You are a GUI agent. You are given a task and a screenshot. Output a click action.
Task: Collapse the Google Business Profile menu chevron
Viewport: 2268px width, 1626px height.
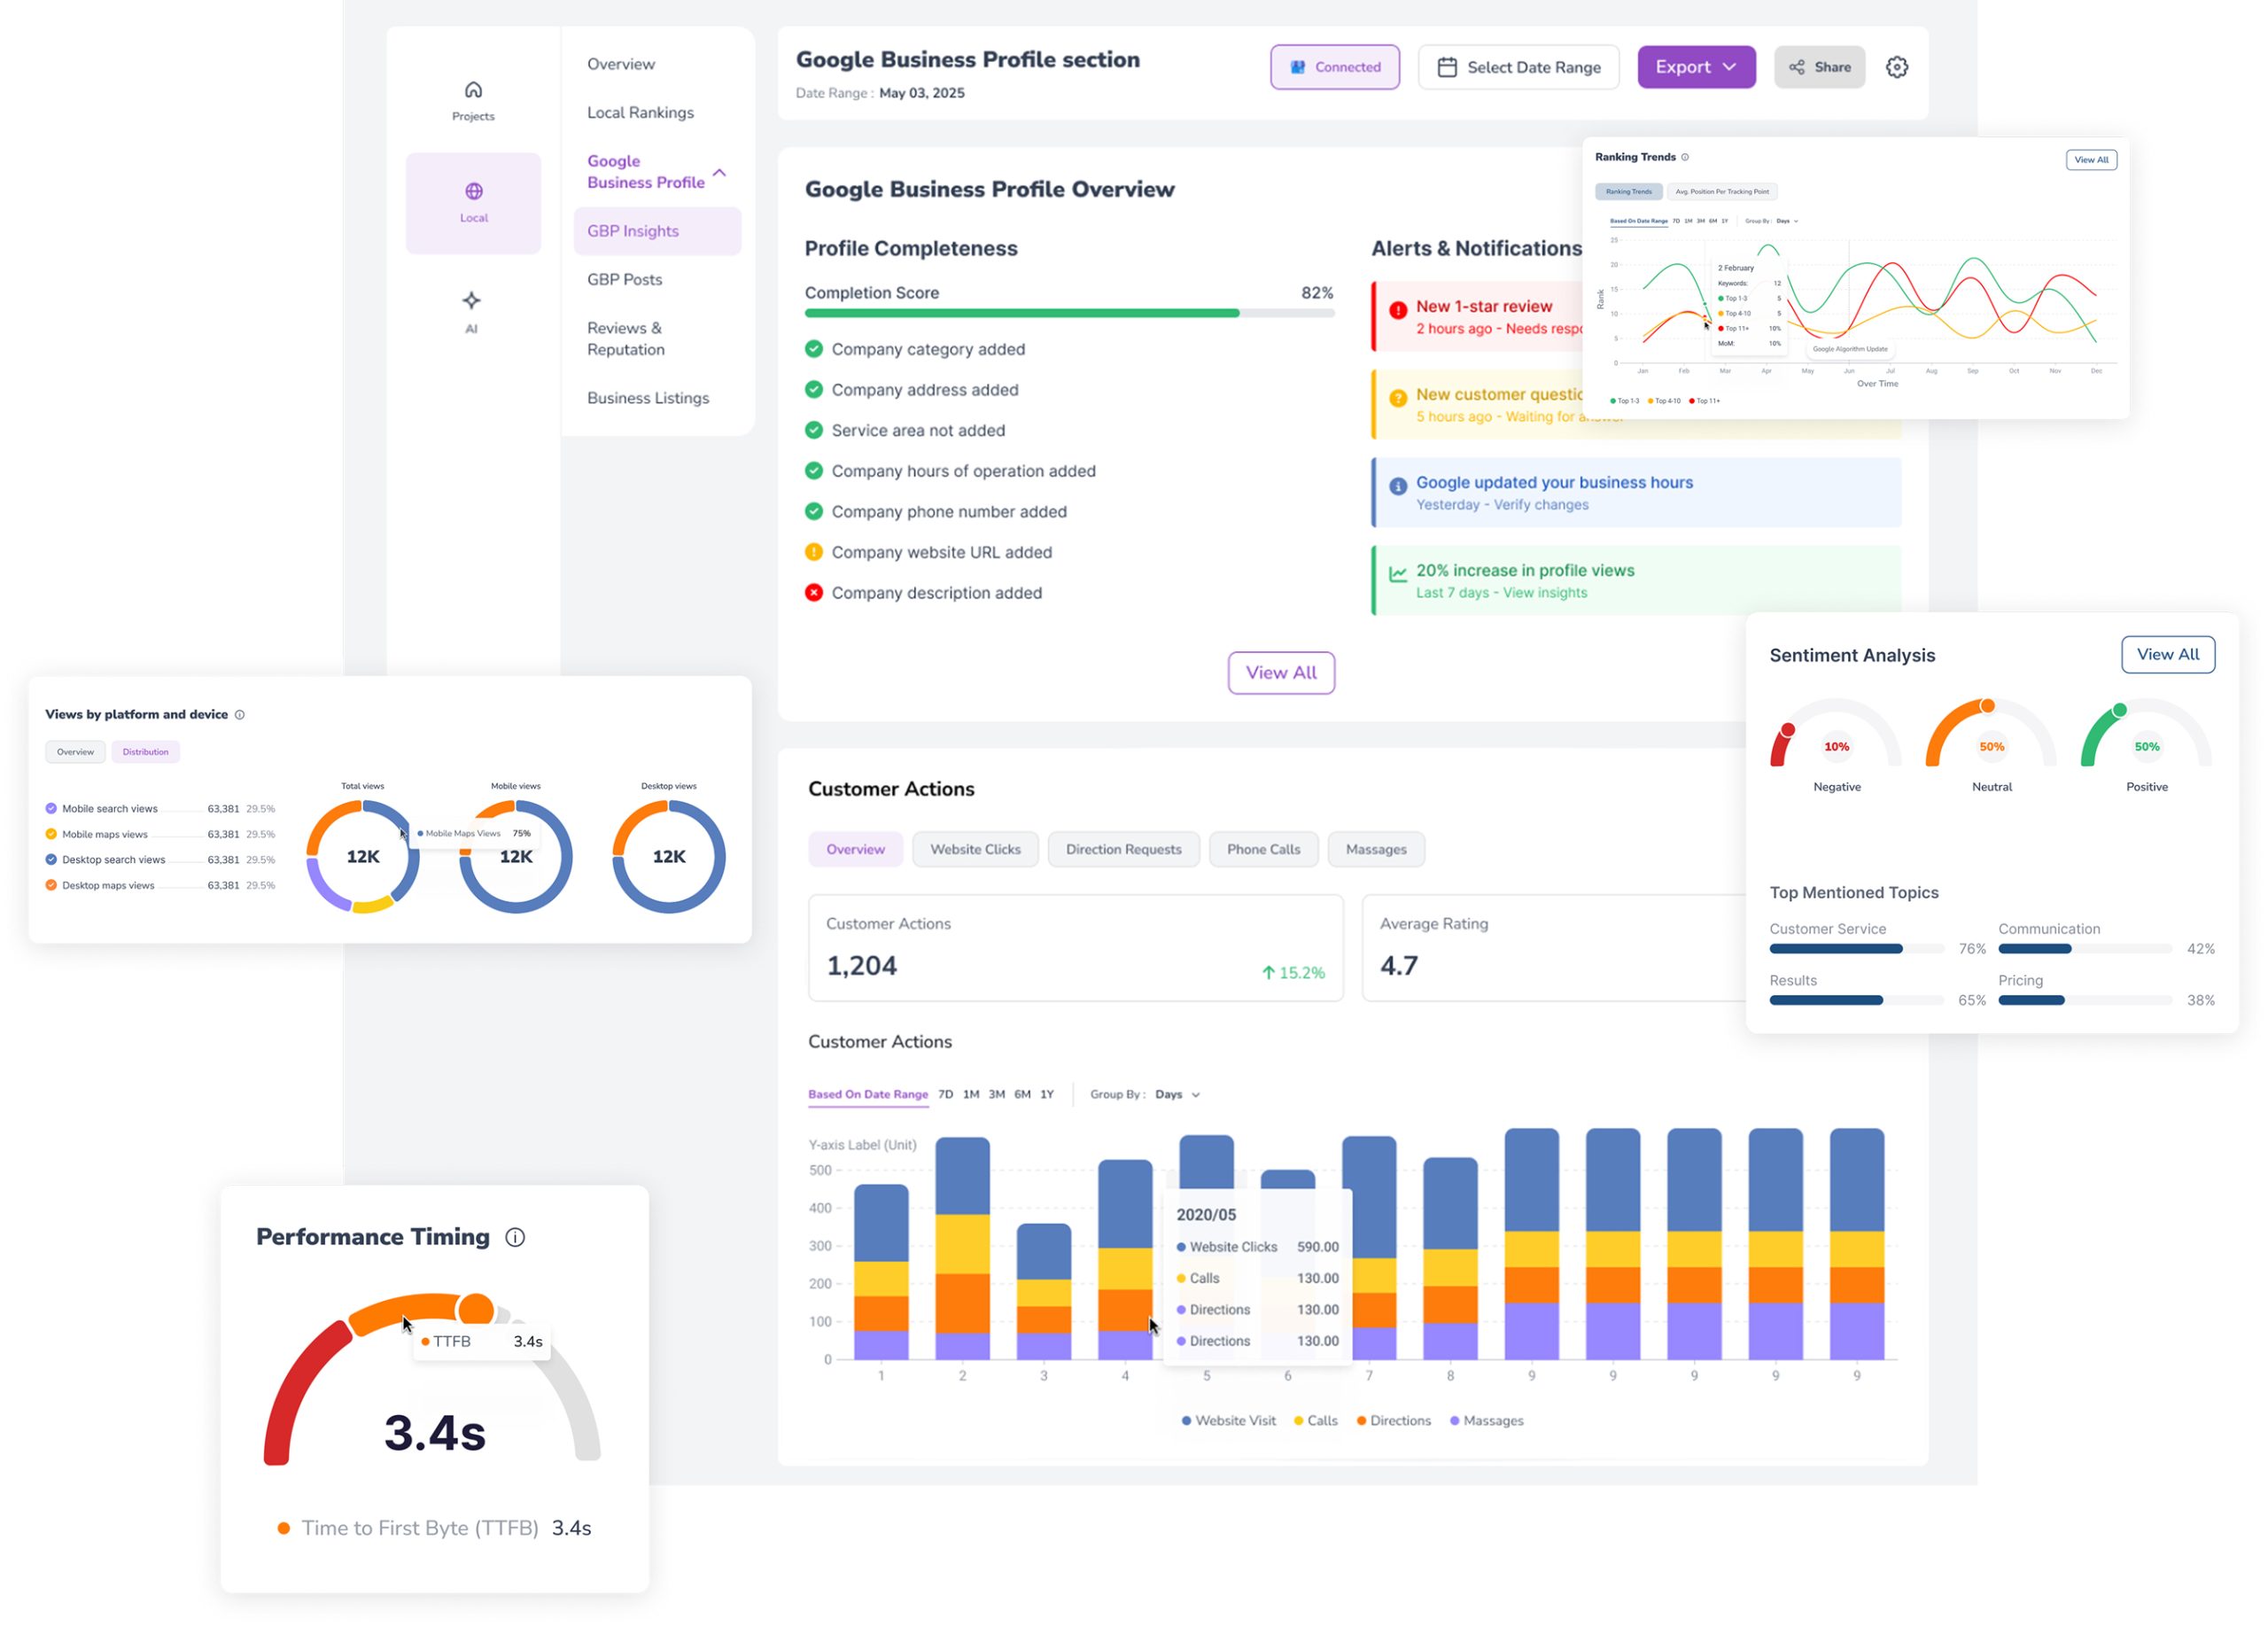click(x=719, y=172)
